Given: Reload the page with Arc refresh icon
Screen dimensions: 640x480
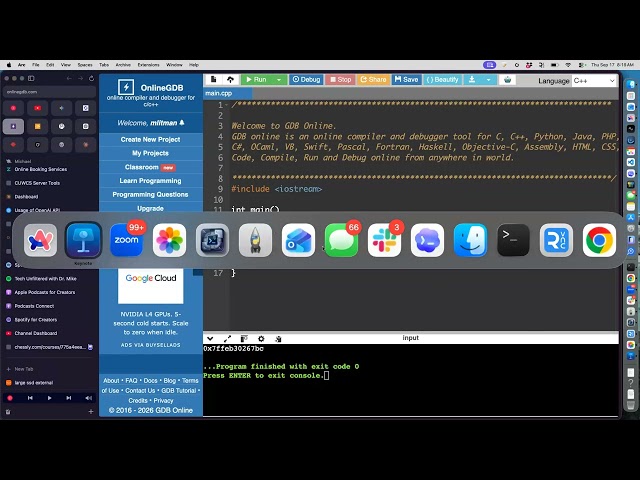Looking at the screenshot, I should tap(91, 78).
